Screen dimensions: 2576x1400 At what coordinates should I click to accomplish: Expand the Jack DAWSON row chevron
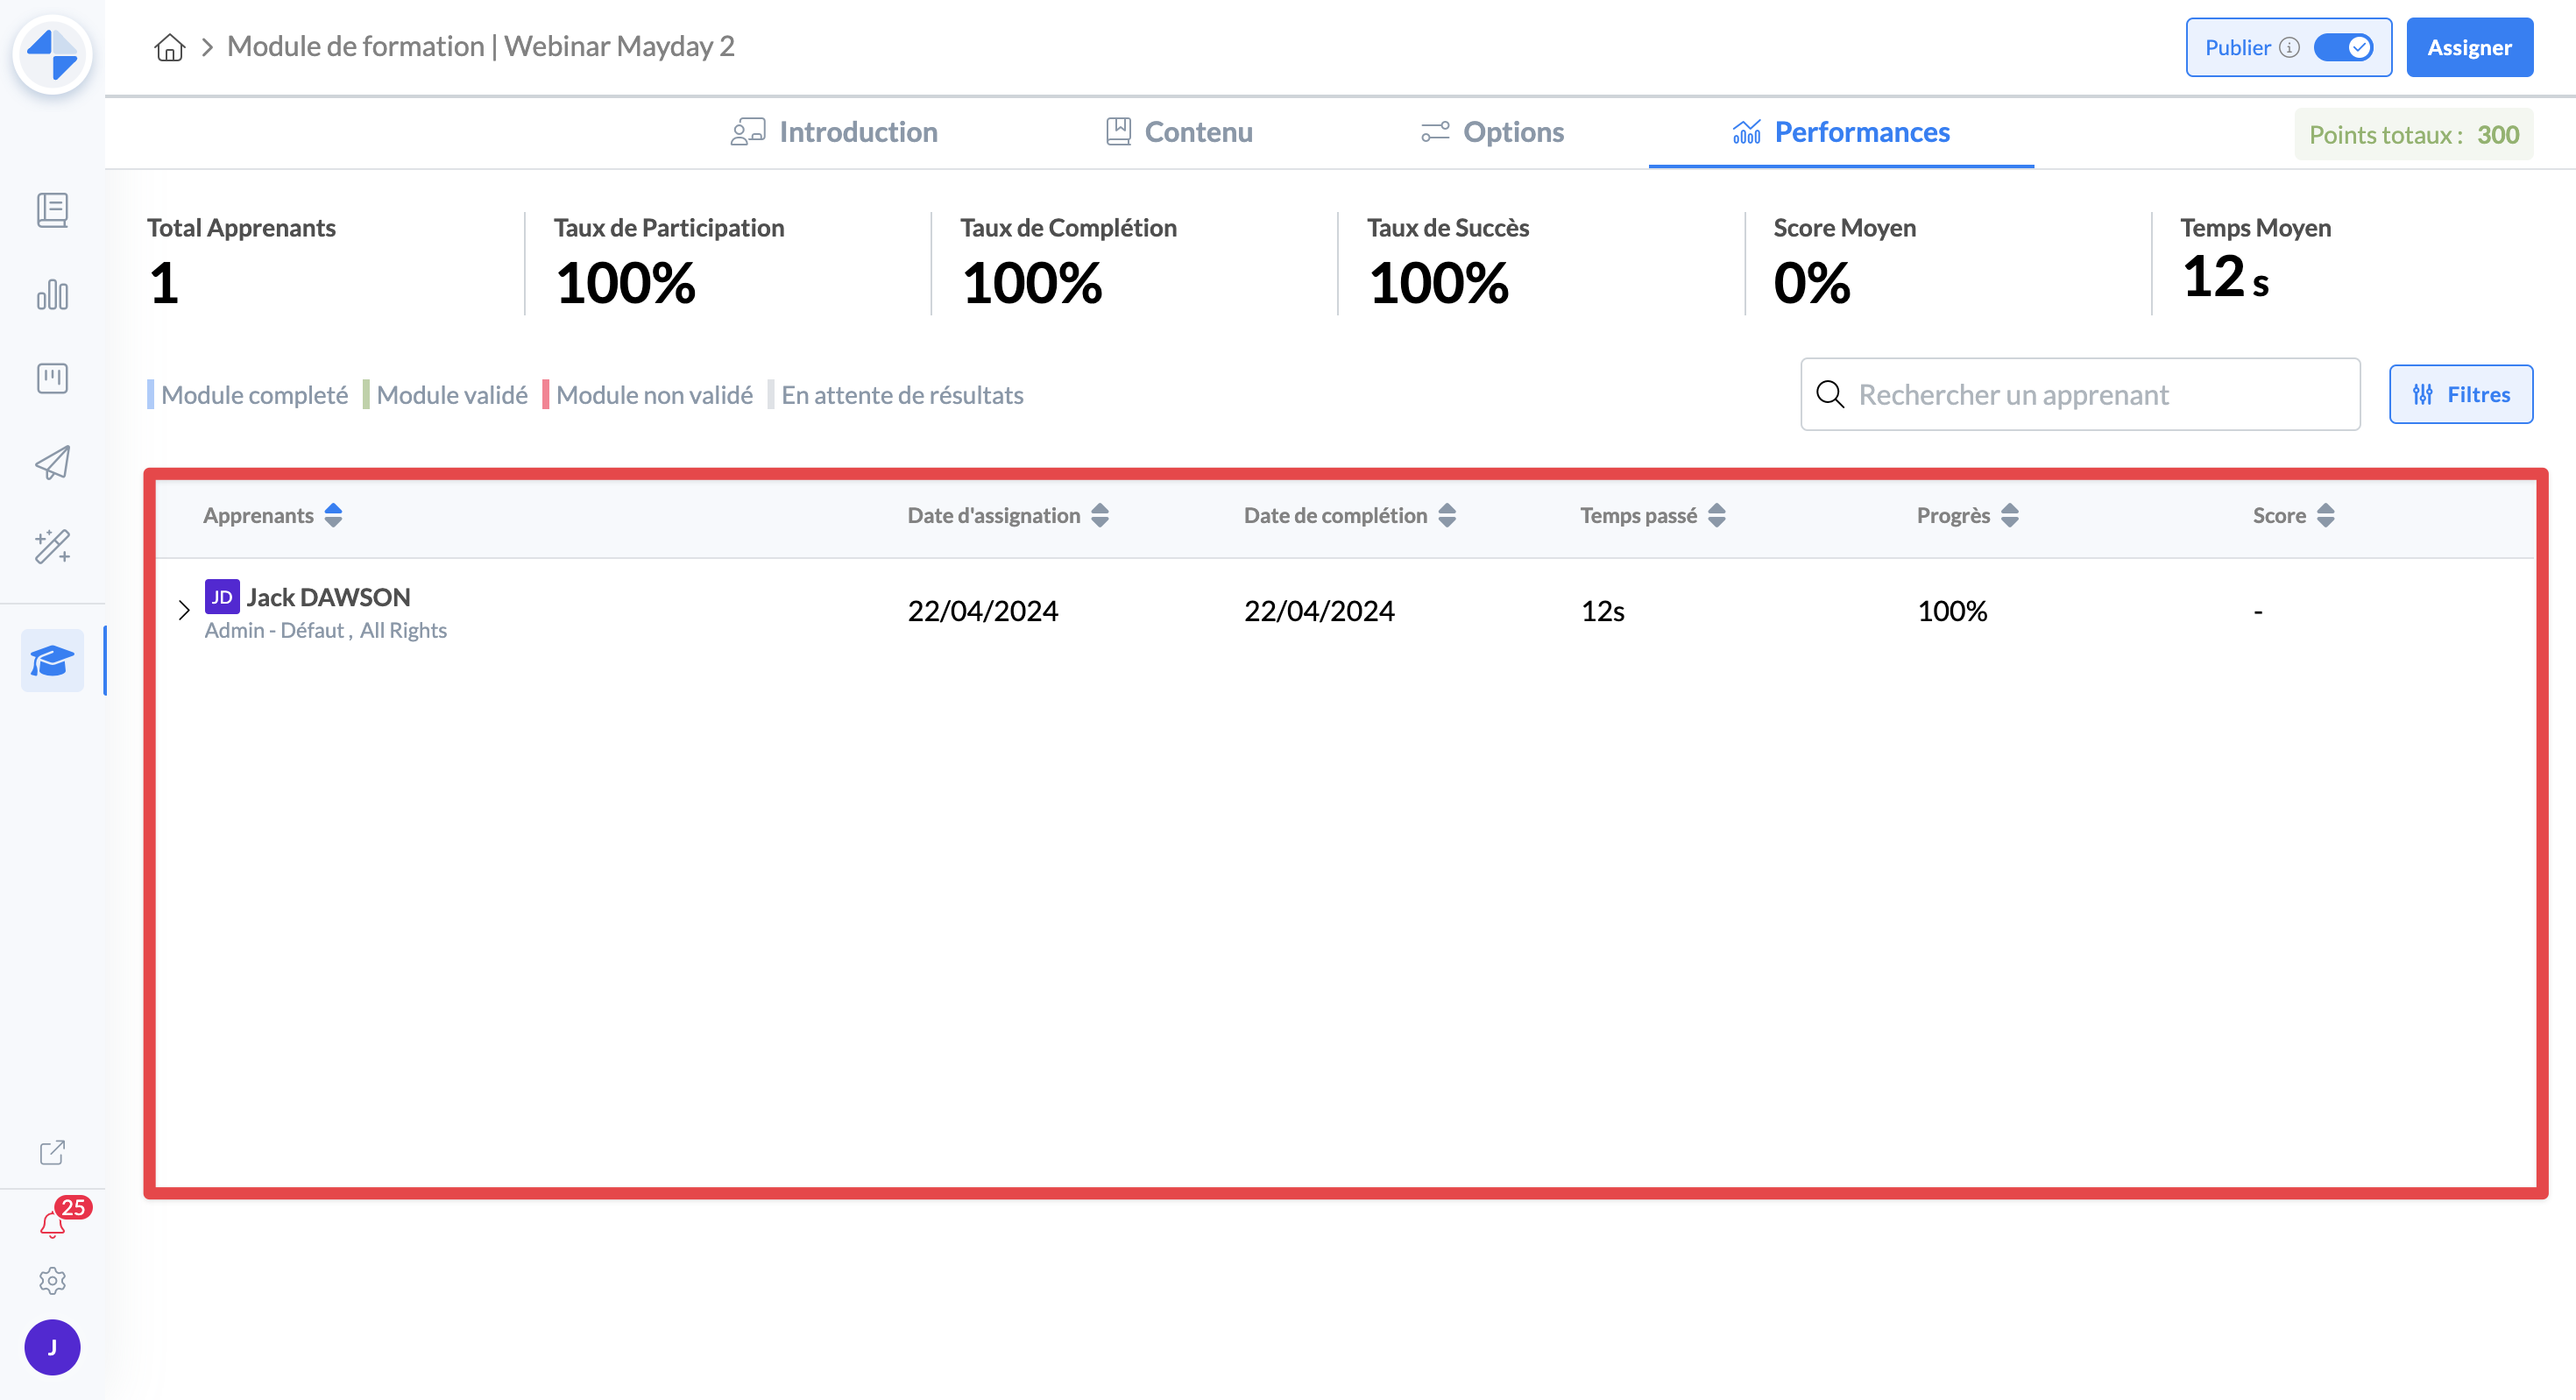(184, 610)
